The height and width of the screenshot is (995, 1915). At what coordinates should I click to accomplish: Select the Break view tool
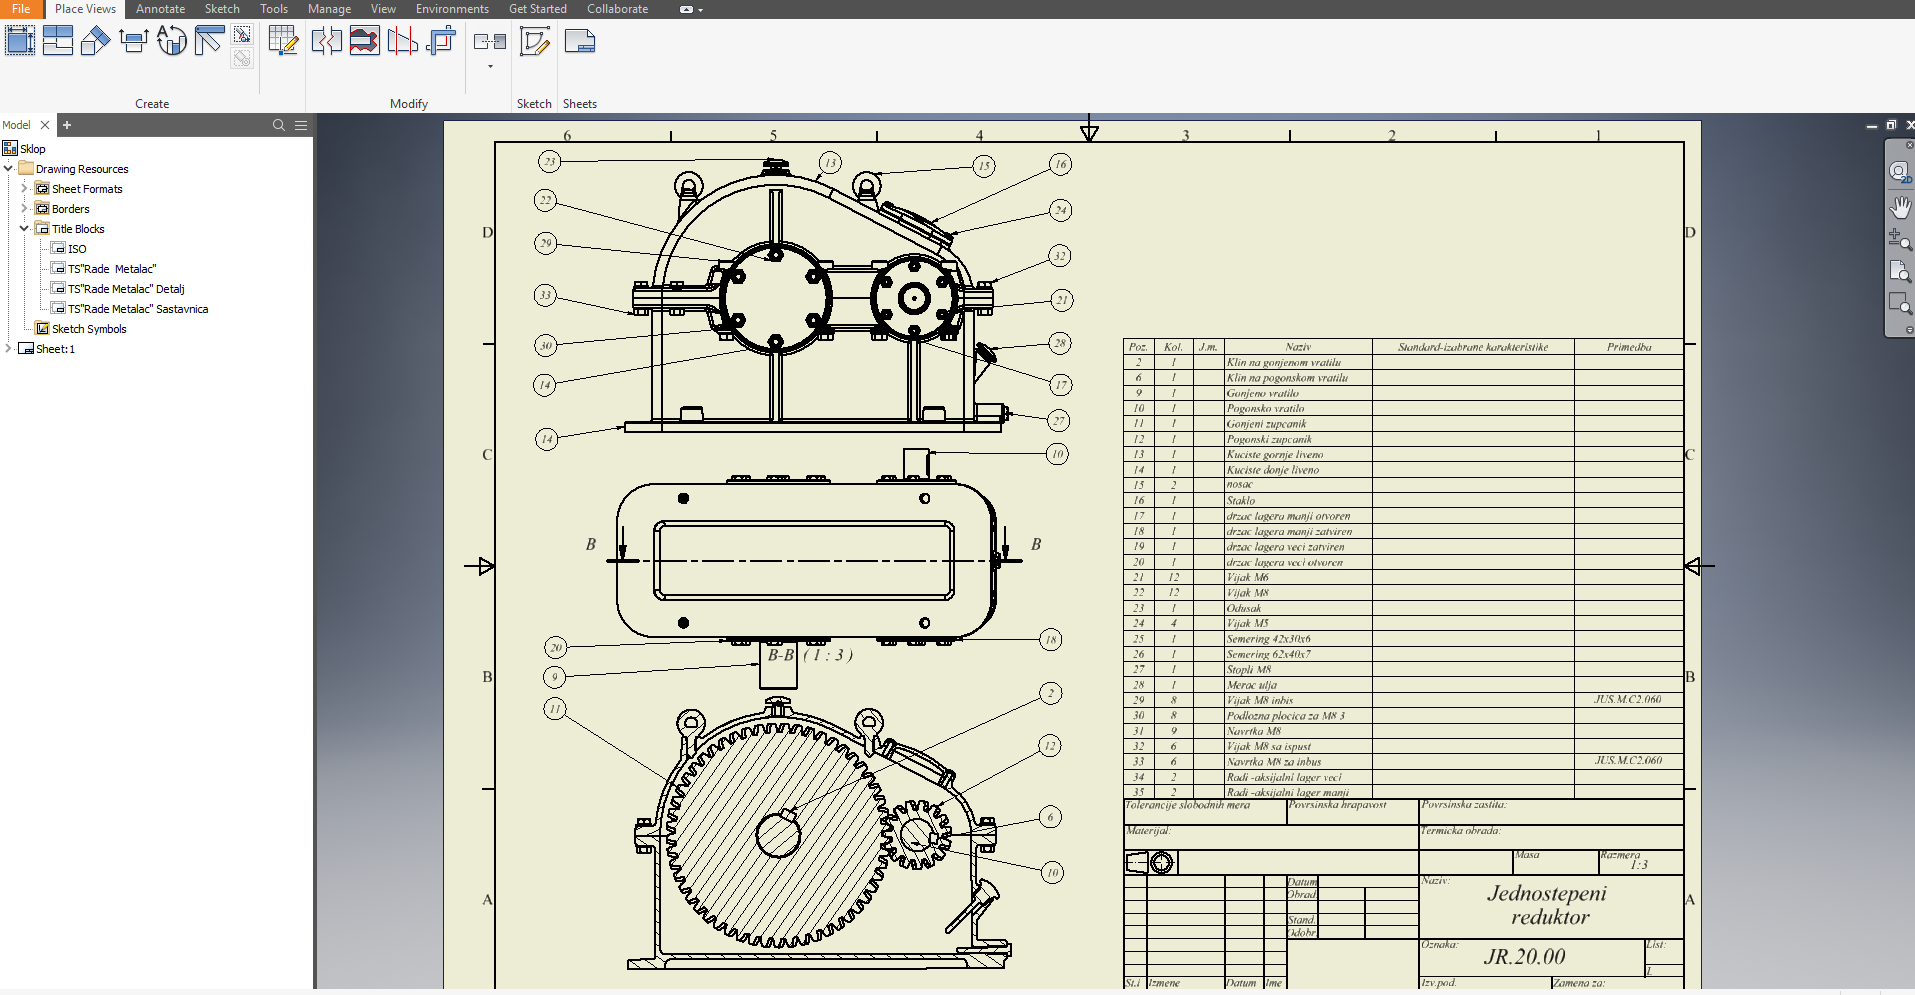point(327,41)
